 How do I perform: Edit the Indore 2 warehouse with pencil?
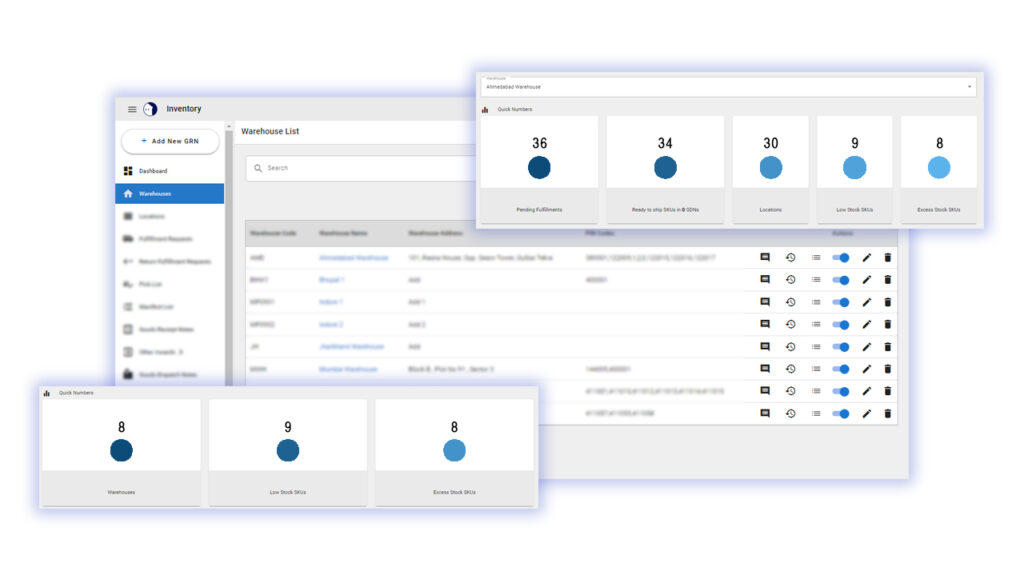click(867, 324)
